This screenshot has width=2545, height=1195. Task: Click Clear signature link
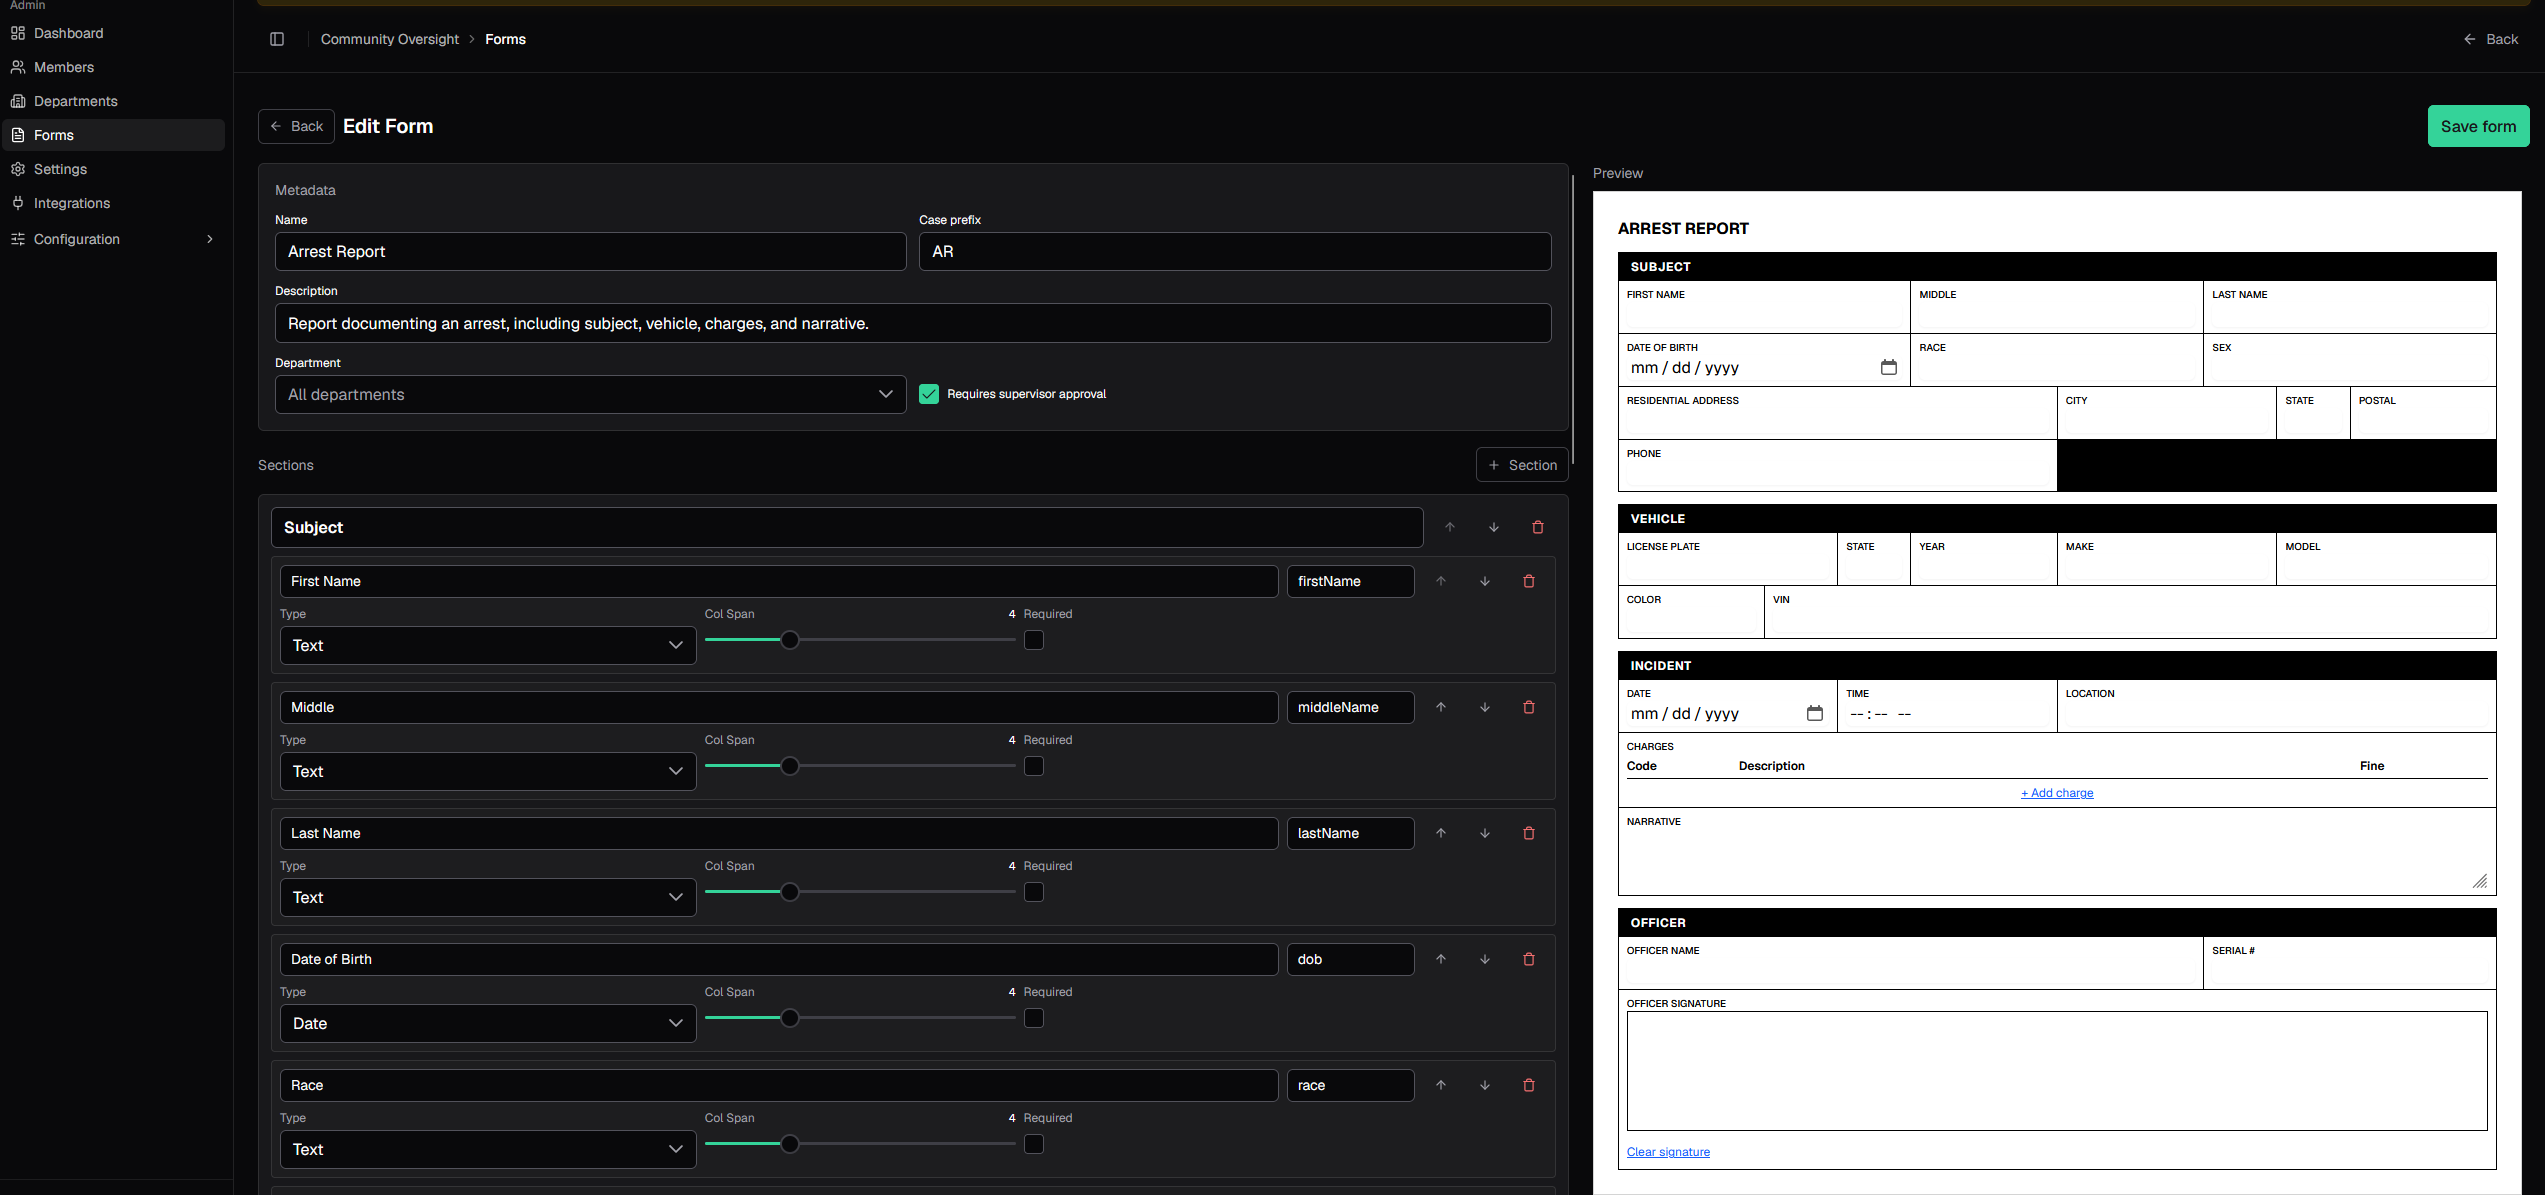[1668, 1152]
